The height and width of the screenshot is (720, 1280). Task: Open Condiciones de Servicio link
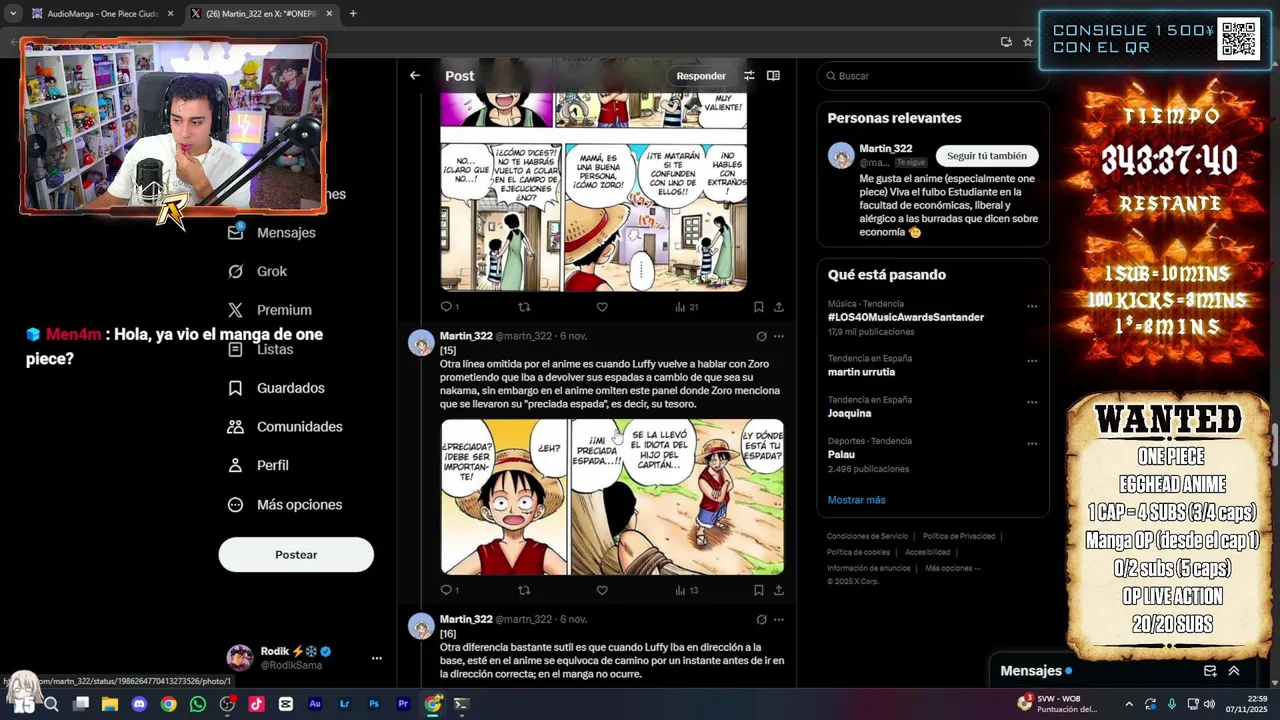pyautogui.click(x=868, y=537)
